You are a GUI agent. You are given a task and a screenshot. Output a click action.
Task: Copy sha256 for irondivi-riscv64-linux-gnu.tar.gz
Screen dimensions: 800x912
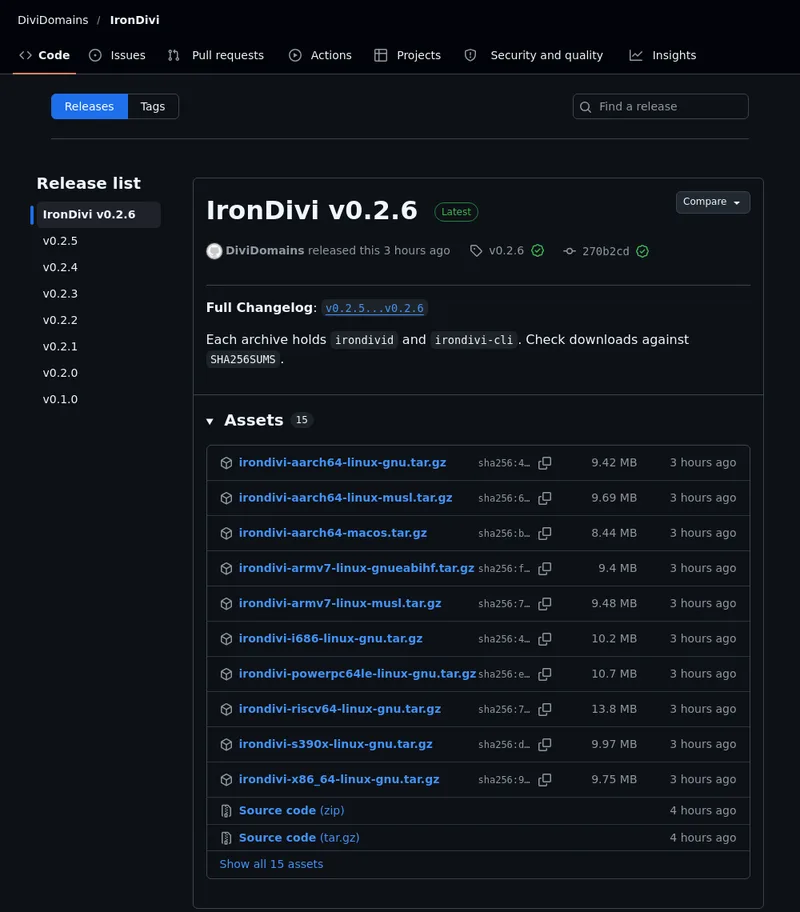pos(545,709)
